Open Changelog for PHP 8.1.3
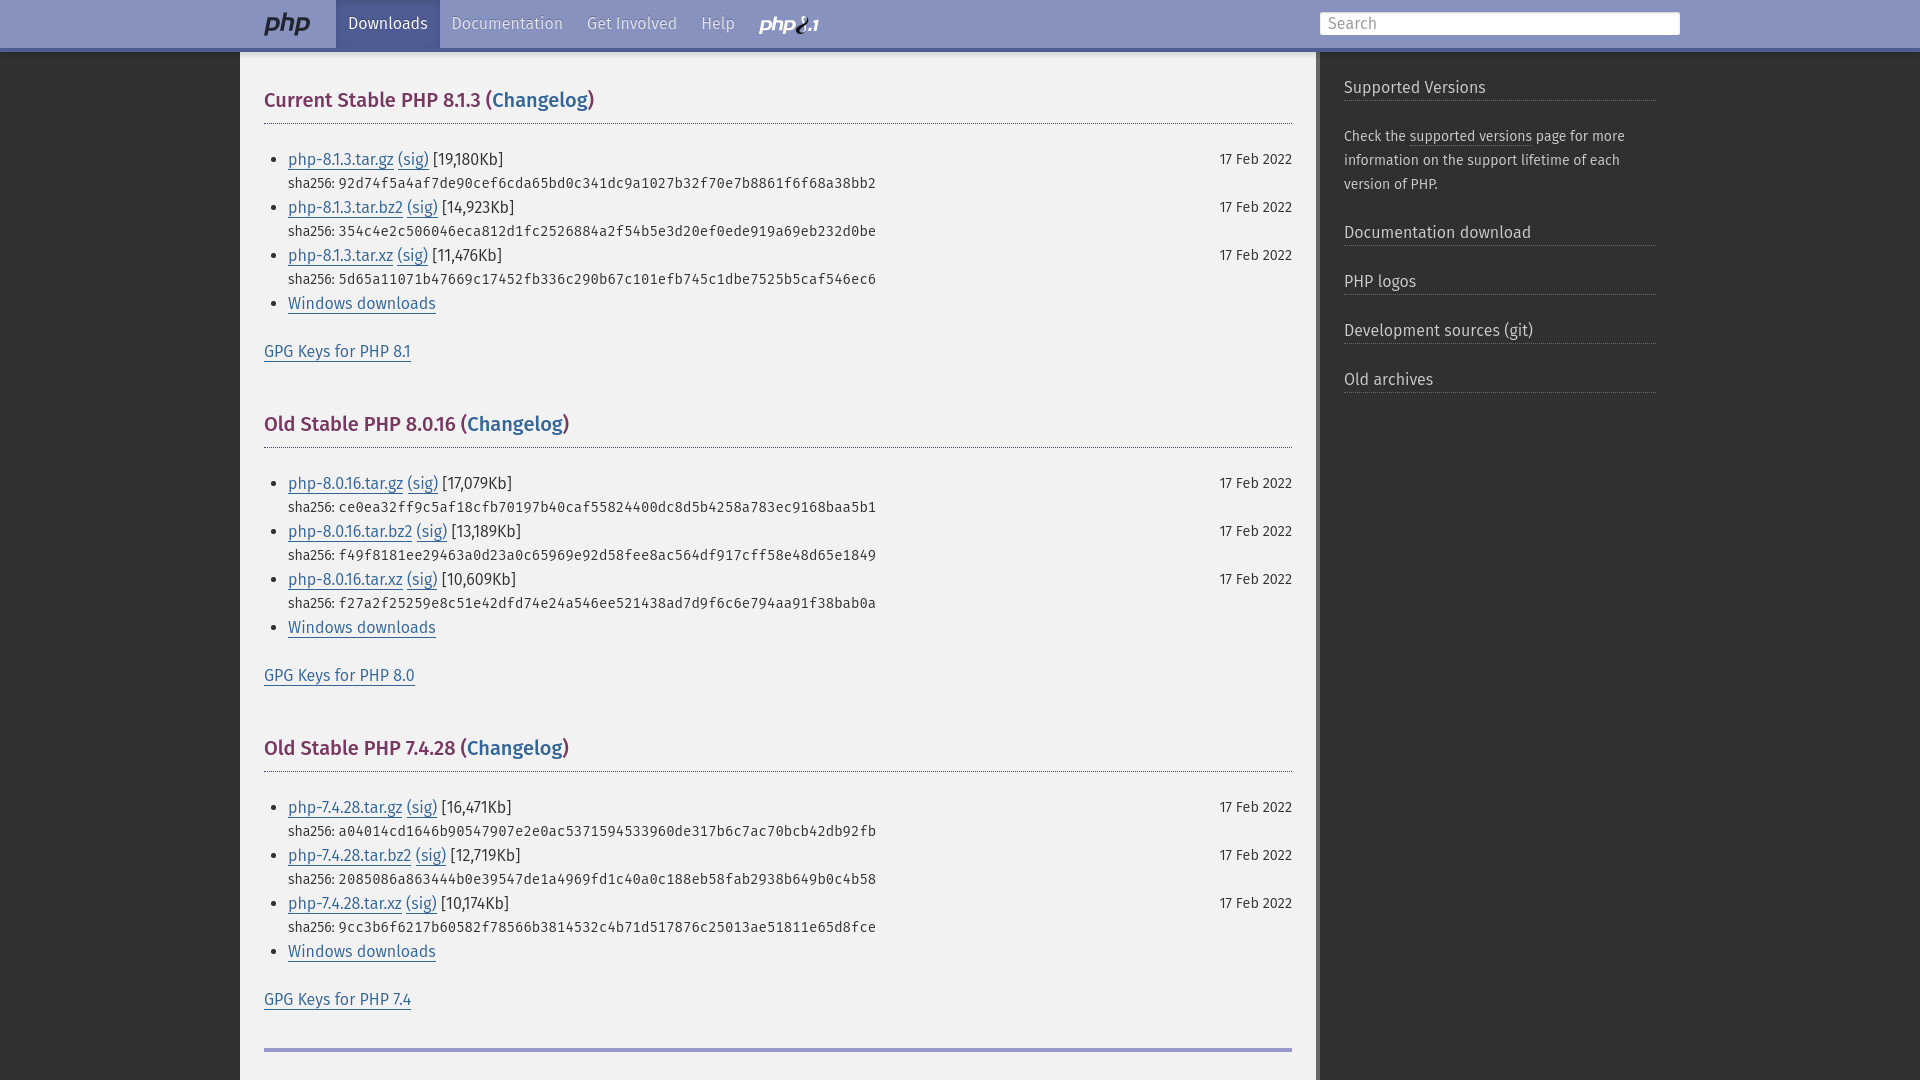The height and width of the screenshot is (1080, 1920). click(540, 100)
